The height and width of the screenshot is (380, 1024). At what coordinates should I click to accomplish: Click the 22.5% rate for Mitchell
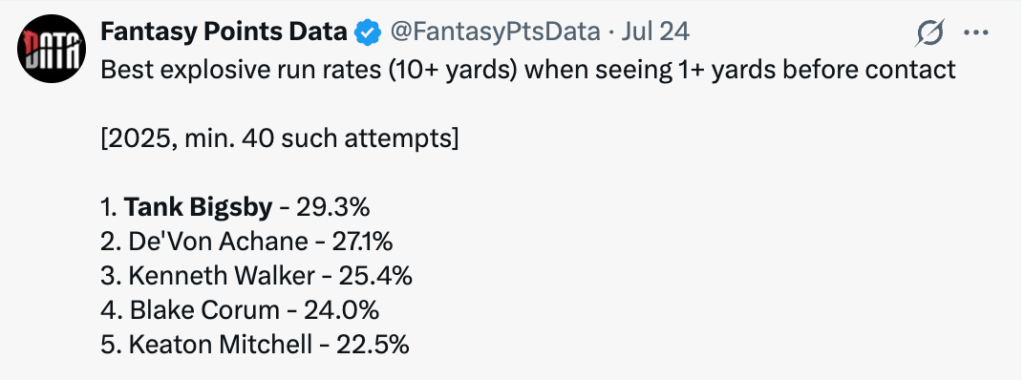click(373, 344)
